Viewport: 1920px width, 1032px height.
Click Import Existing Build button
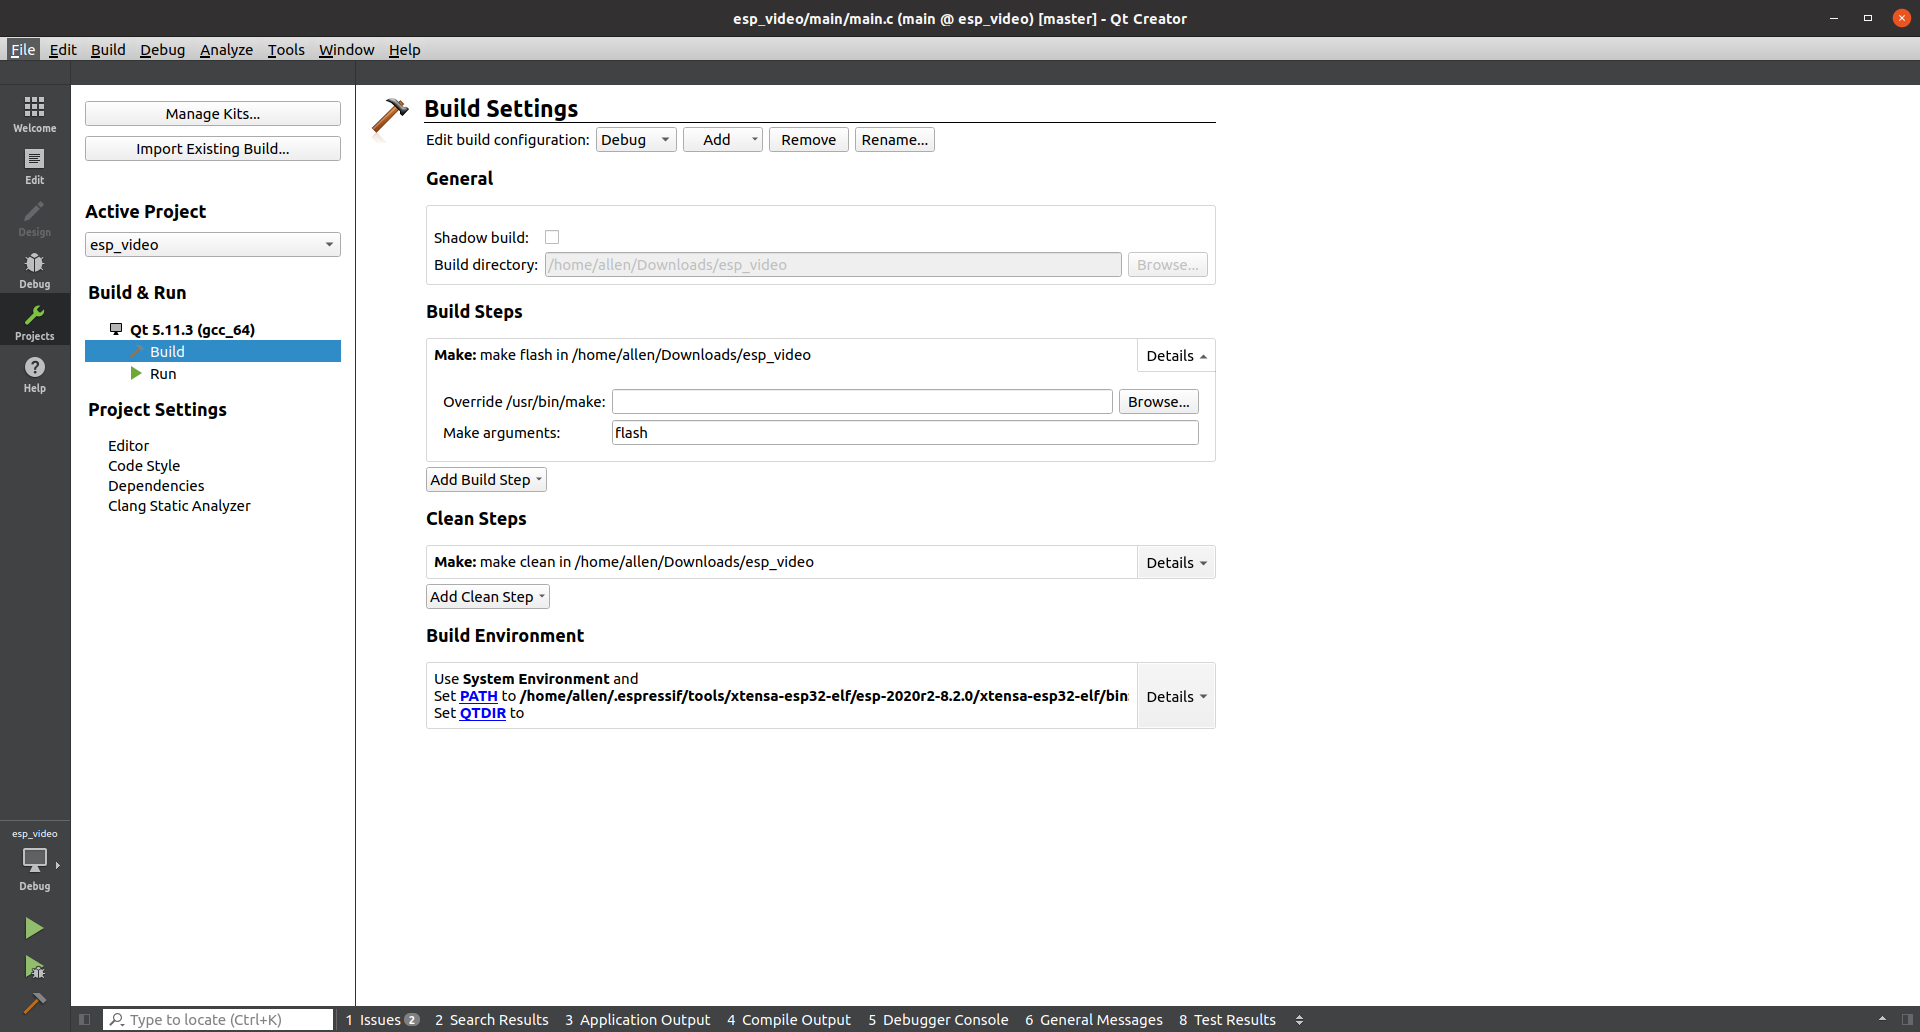tap(212, 149)
